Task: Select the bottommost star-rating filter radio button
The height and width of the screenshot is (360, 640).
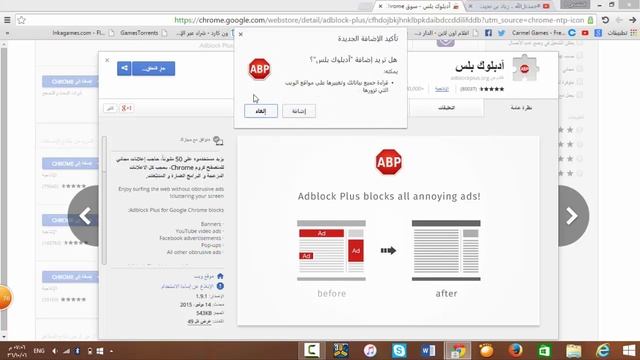Action: click(x=579, y=173)
